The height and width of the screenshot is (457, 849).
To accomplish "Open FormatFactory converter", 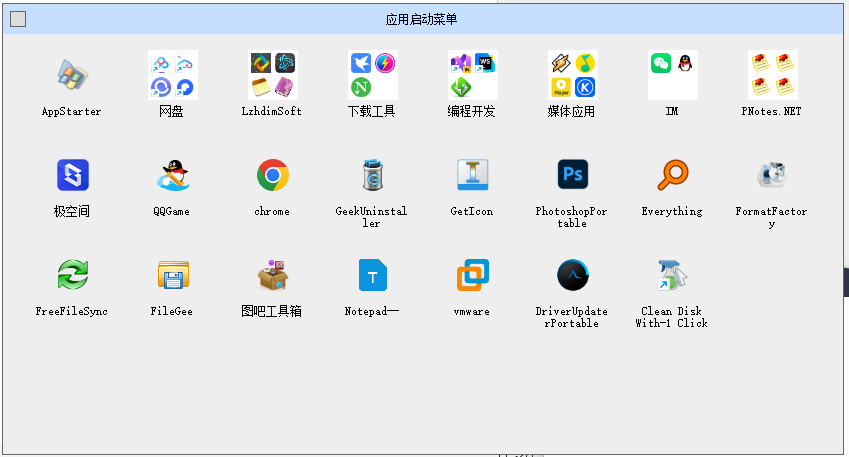I will [772, 175].
